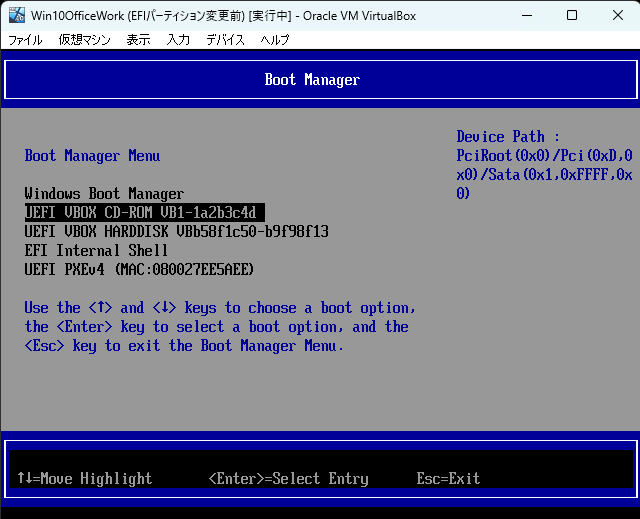Open the ヘルプ menu
The image size is (640, 519).
click(x=275, y=40)
